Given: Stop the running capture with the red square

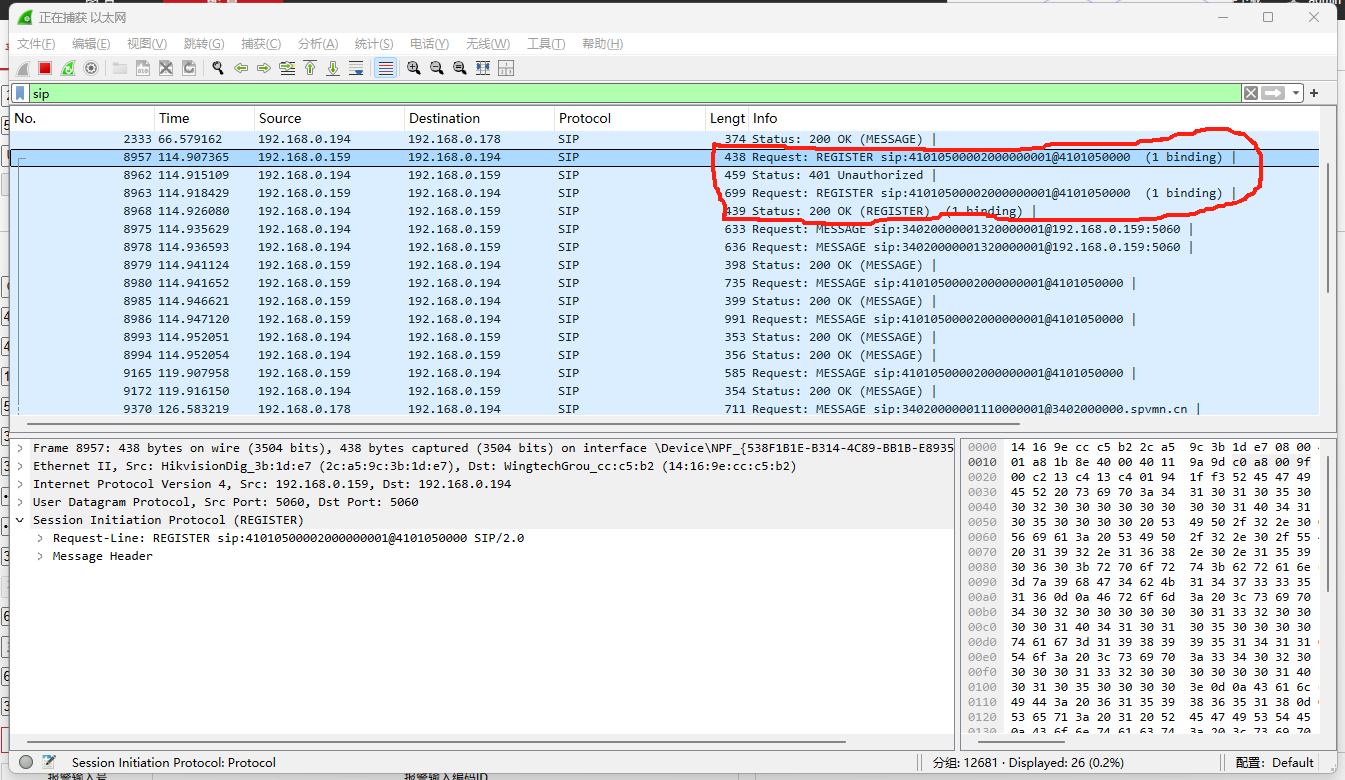Looking at the screenshot, I should 45,68.
